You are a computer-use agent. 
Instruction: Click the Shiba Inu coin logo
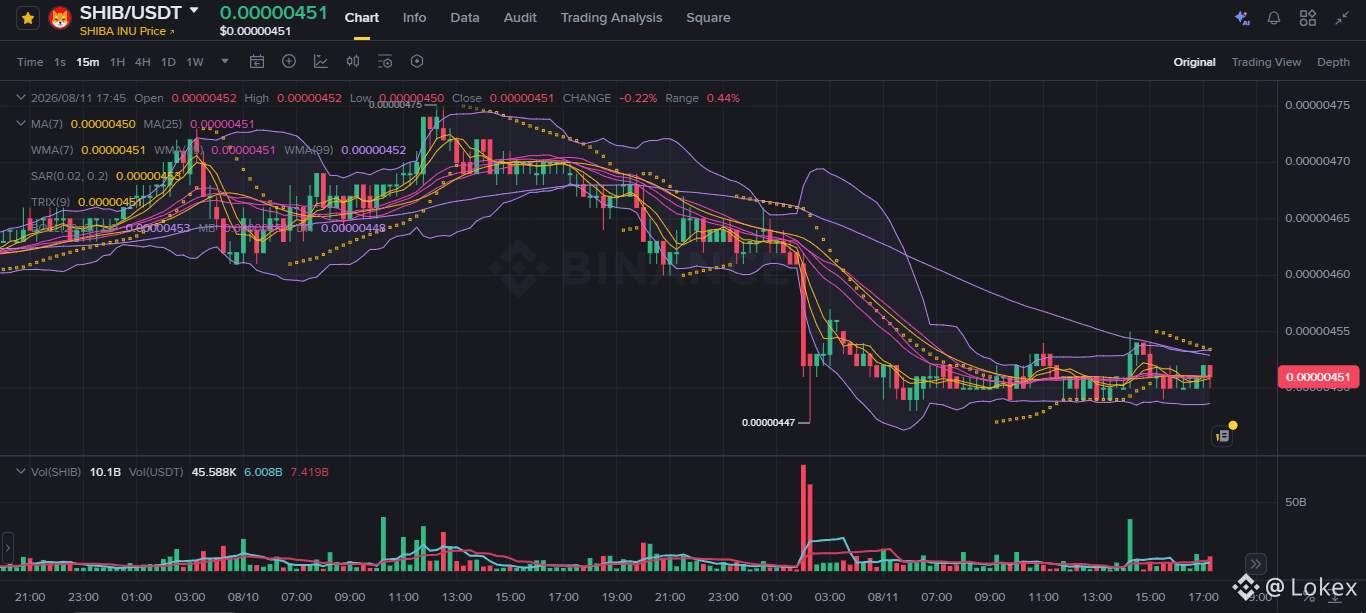point(60,18)
